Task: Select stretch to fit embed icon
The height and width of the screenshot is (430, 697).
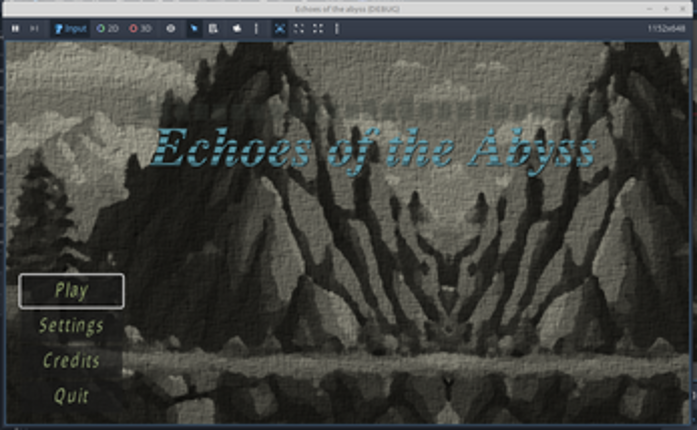Action: [318, 28]
